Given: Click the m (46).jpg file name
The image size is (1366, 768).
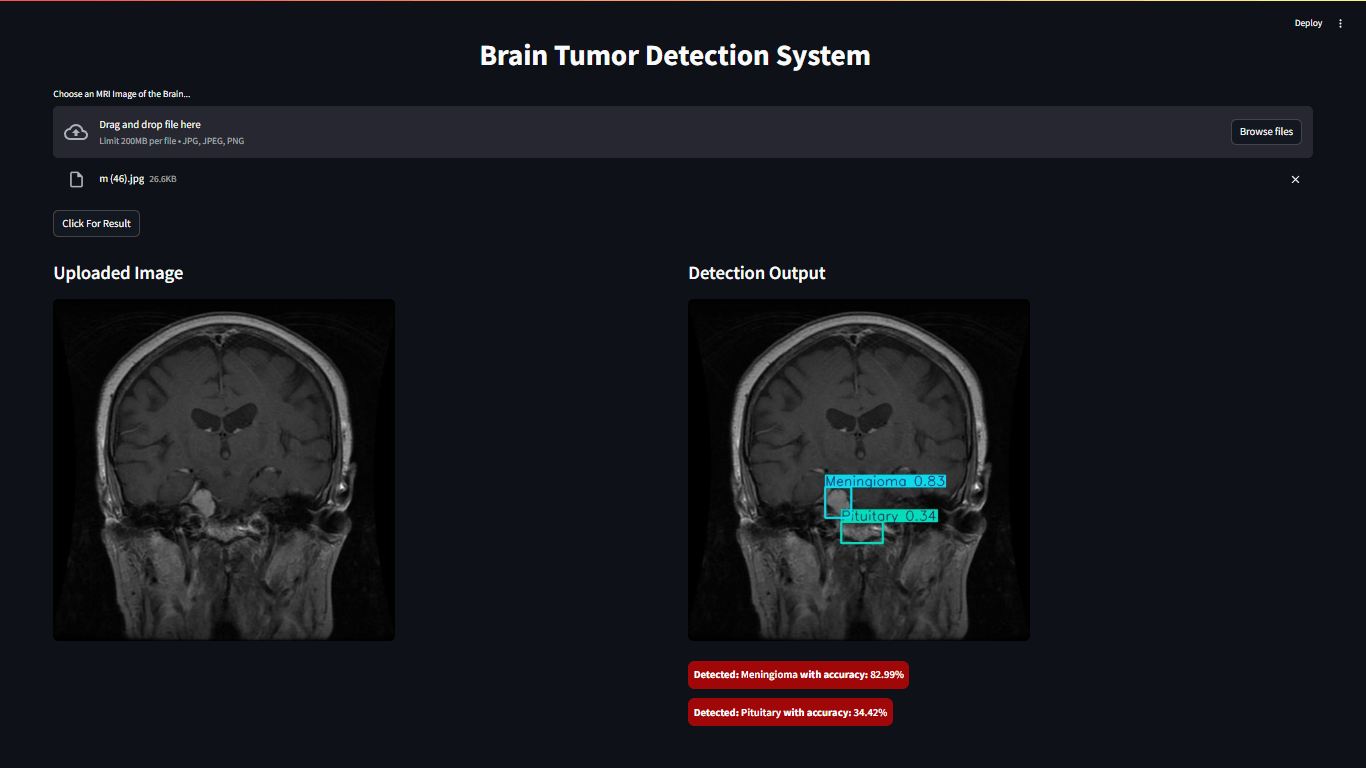Looking at the screenshot, I should [x=122, y=179].
